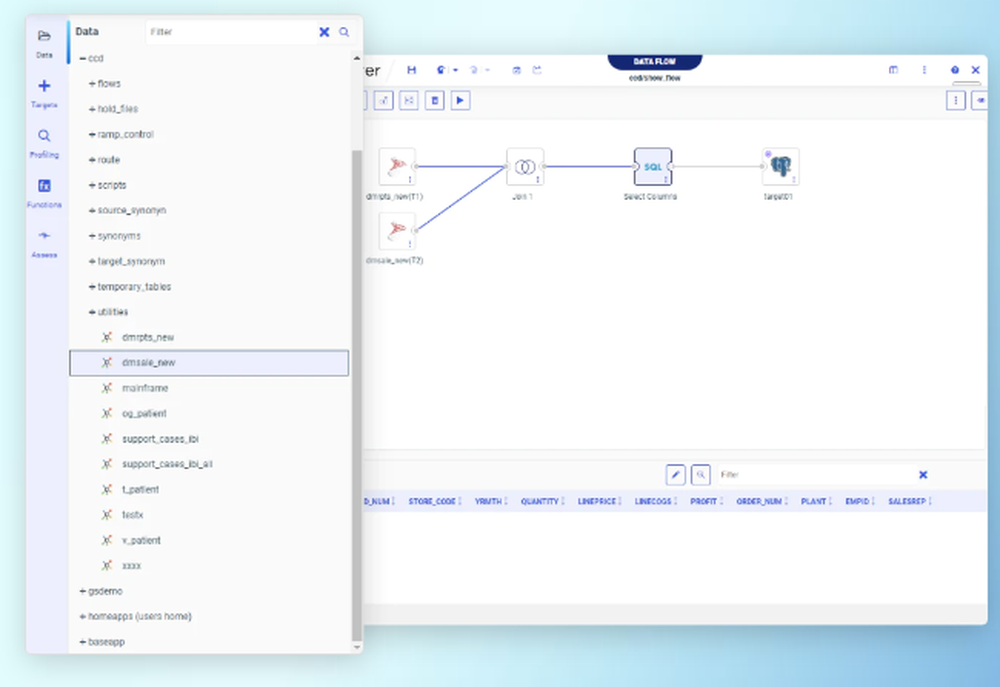1000x687 pixels.
Task: Open the help question mark icon
Action: (x=955, y=70)
